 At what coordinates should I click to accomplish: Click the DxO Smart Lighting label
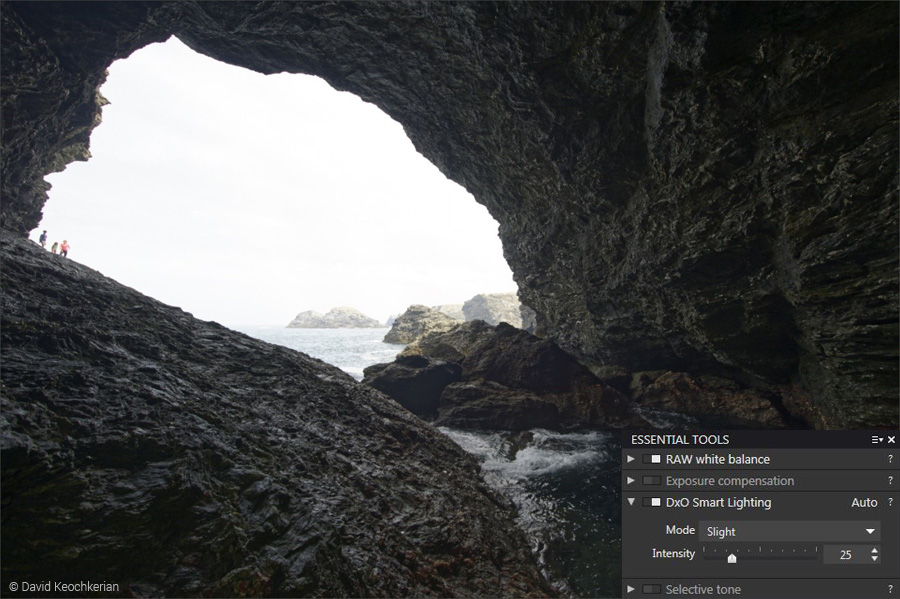pos(719,503)
